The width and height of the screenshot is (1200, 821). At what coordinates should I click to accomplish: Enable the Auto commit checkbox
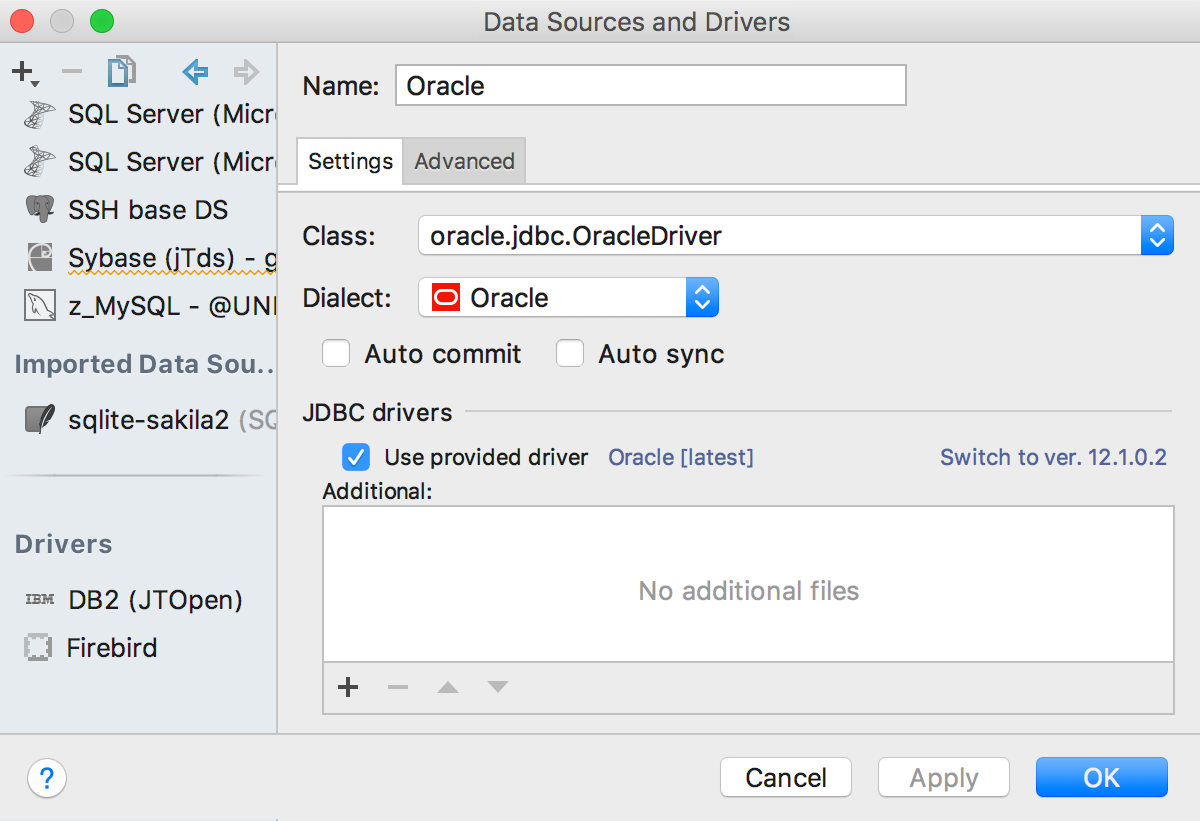pyautogui.click(x=336, y=354)
